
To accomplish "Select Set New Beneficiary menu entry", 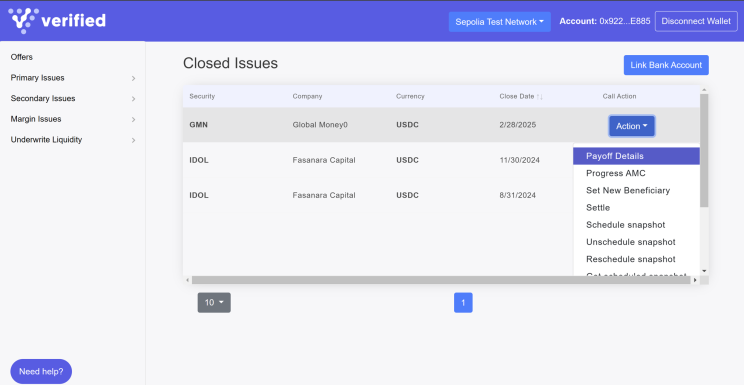I will point(636,190).
